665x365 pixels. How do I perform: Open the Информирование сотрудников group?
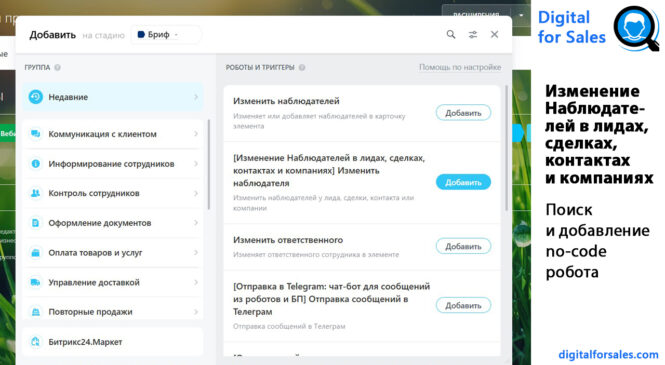pyautogui.click(x=113, y=164)
